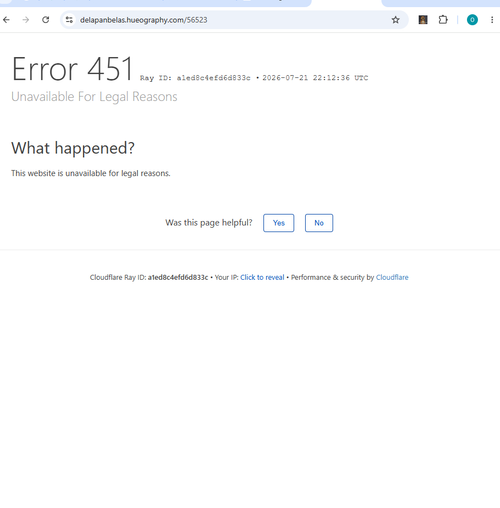View site information icon in address bar
The height and width of the screenshot is (508, 500).
click(x=69, y=20)
